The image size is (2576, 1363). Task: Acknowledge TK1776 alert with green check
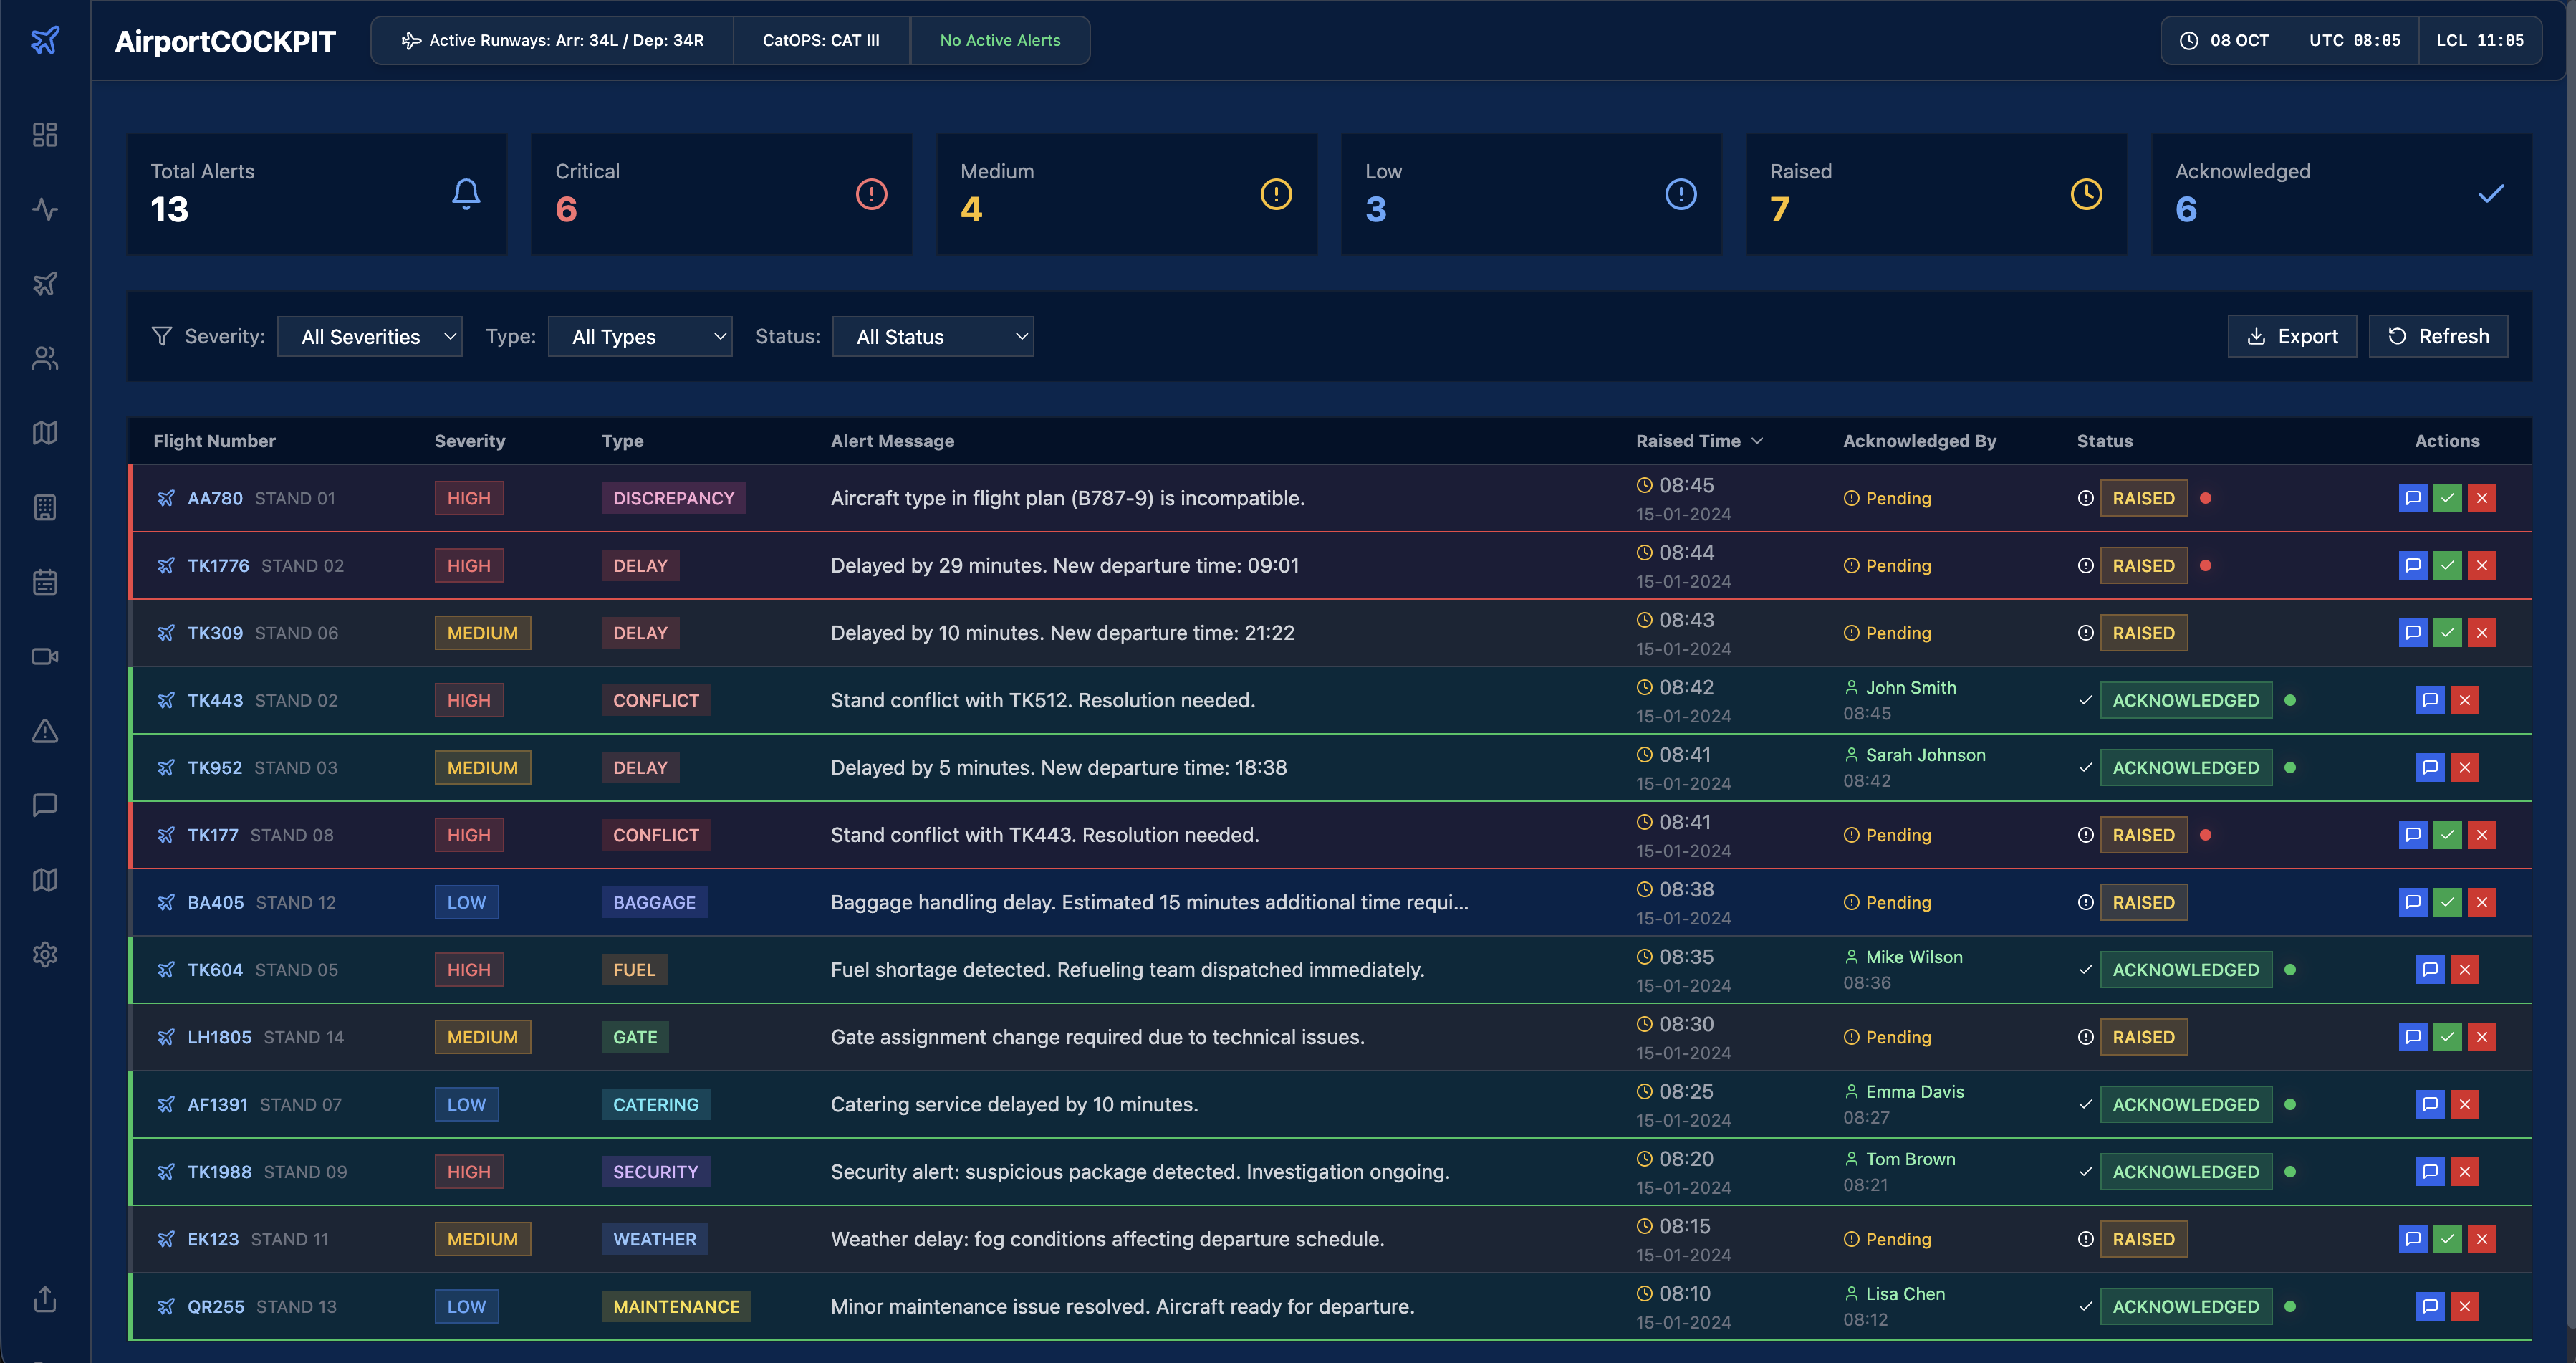[2447, 566]
